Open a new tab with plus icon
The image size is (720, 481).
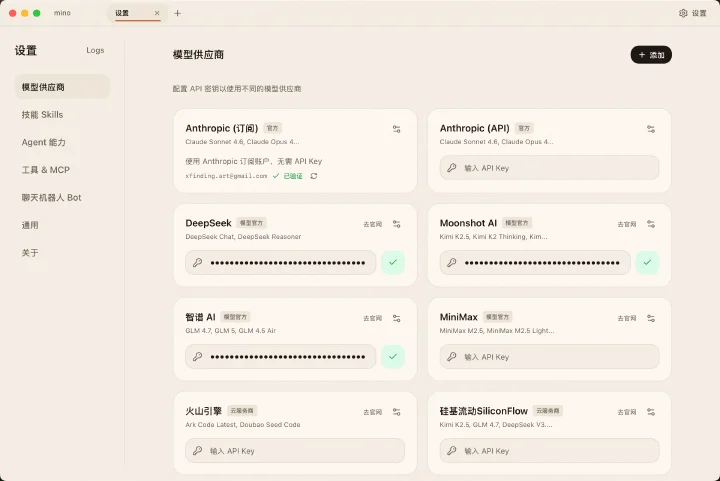[x=178, y=13]
